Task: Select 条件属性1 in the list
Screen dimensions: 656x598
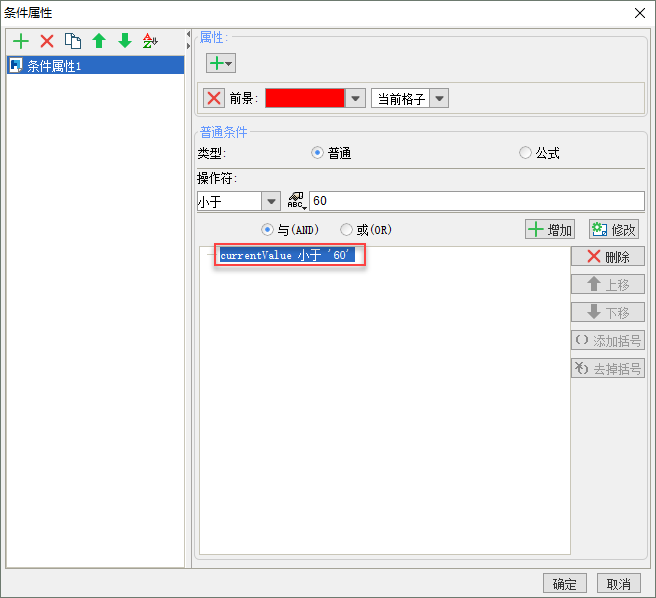Action: 95,65
